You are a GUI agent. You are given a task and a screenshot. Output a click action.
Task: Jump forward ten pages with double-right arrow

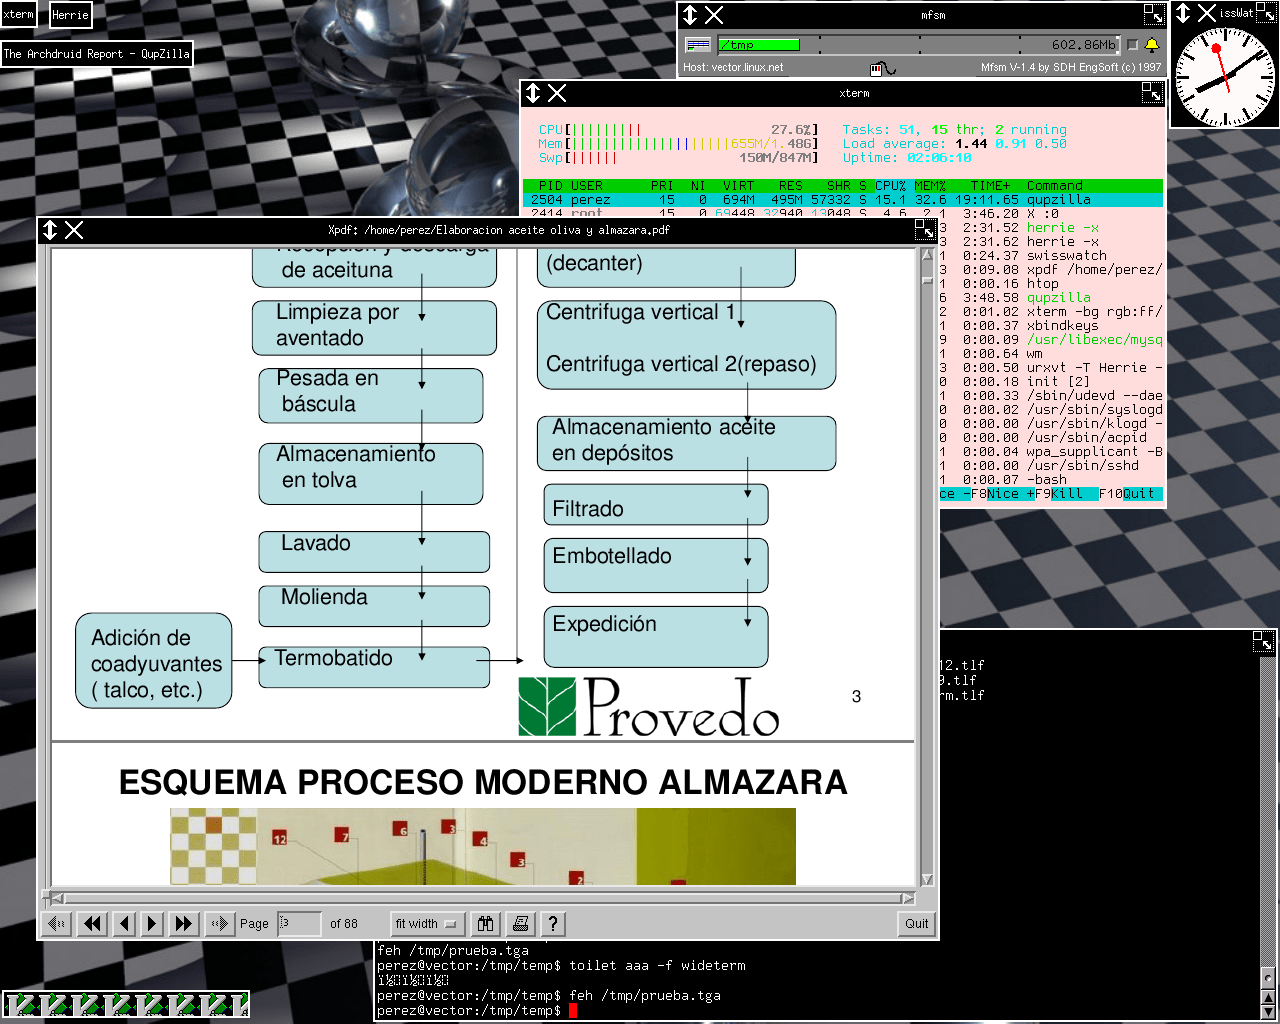click(183, 923)
